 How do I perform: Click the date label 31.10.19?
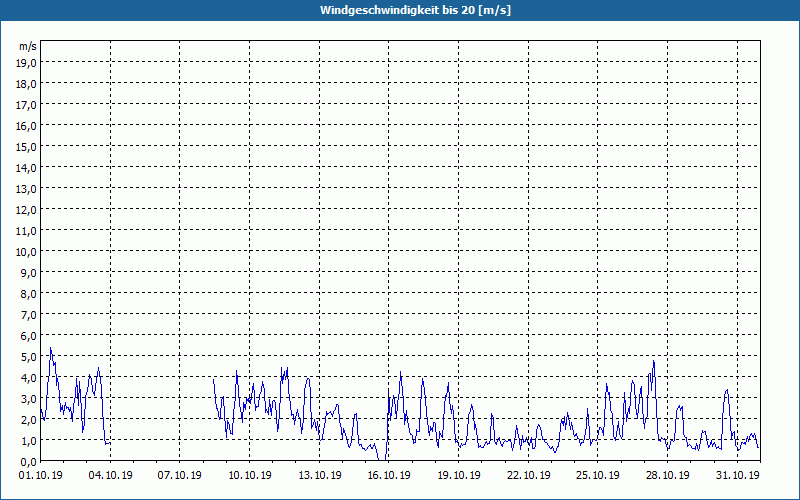[737, 476]
